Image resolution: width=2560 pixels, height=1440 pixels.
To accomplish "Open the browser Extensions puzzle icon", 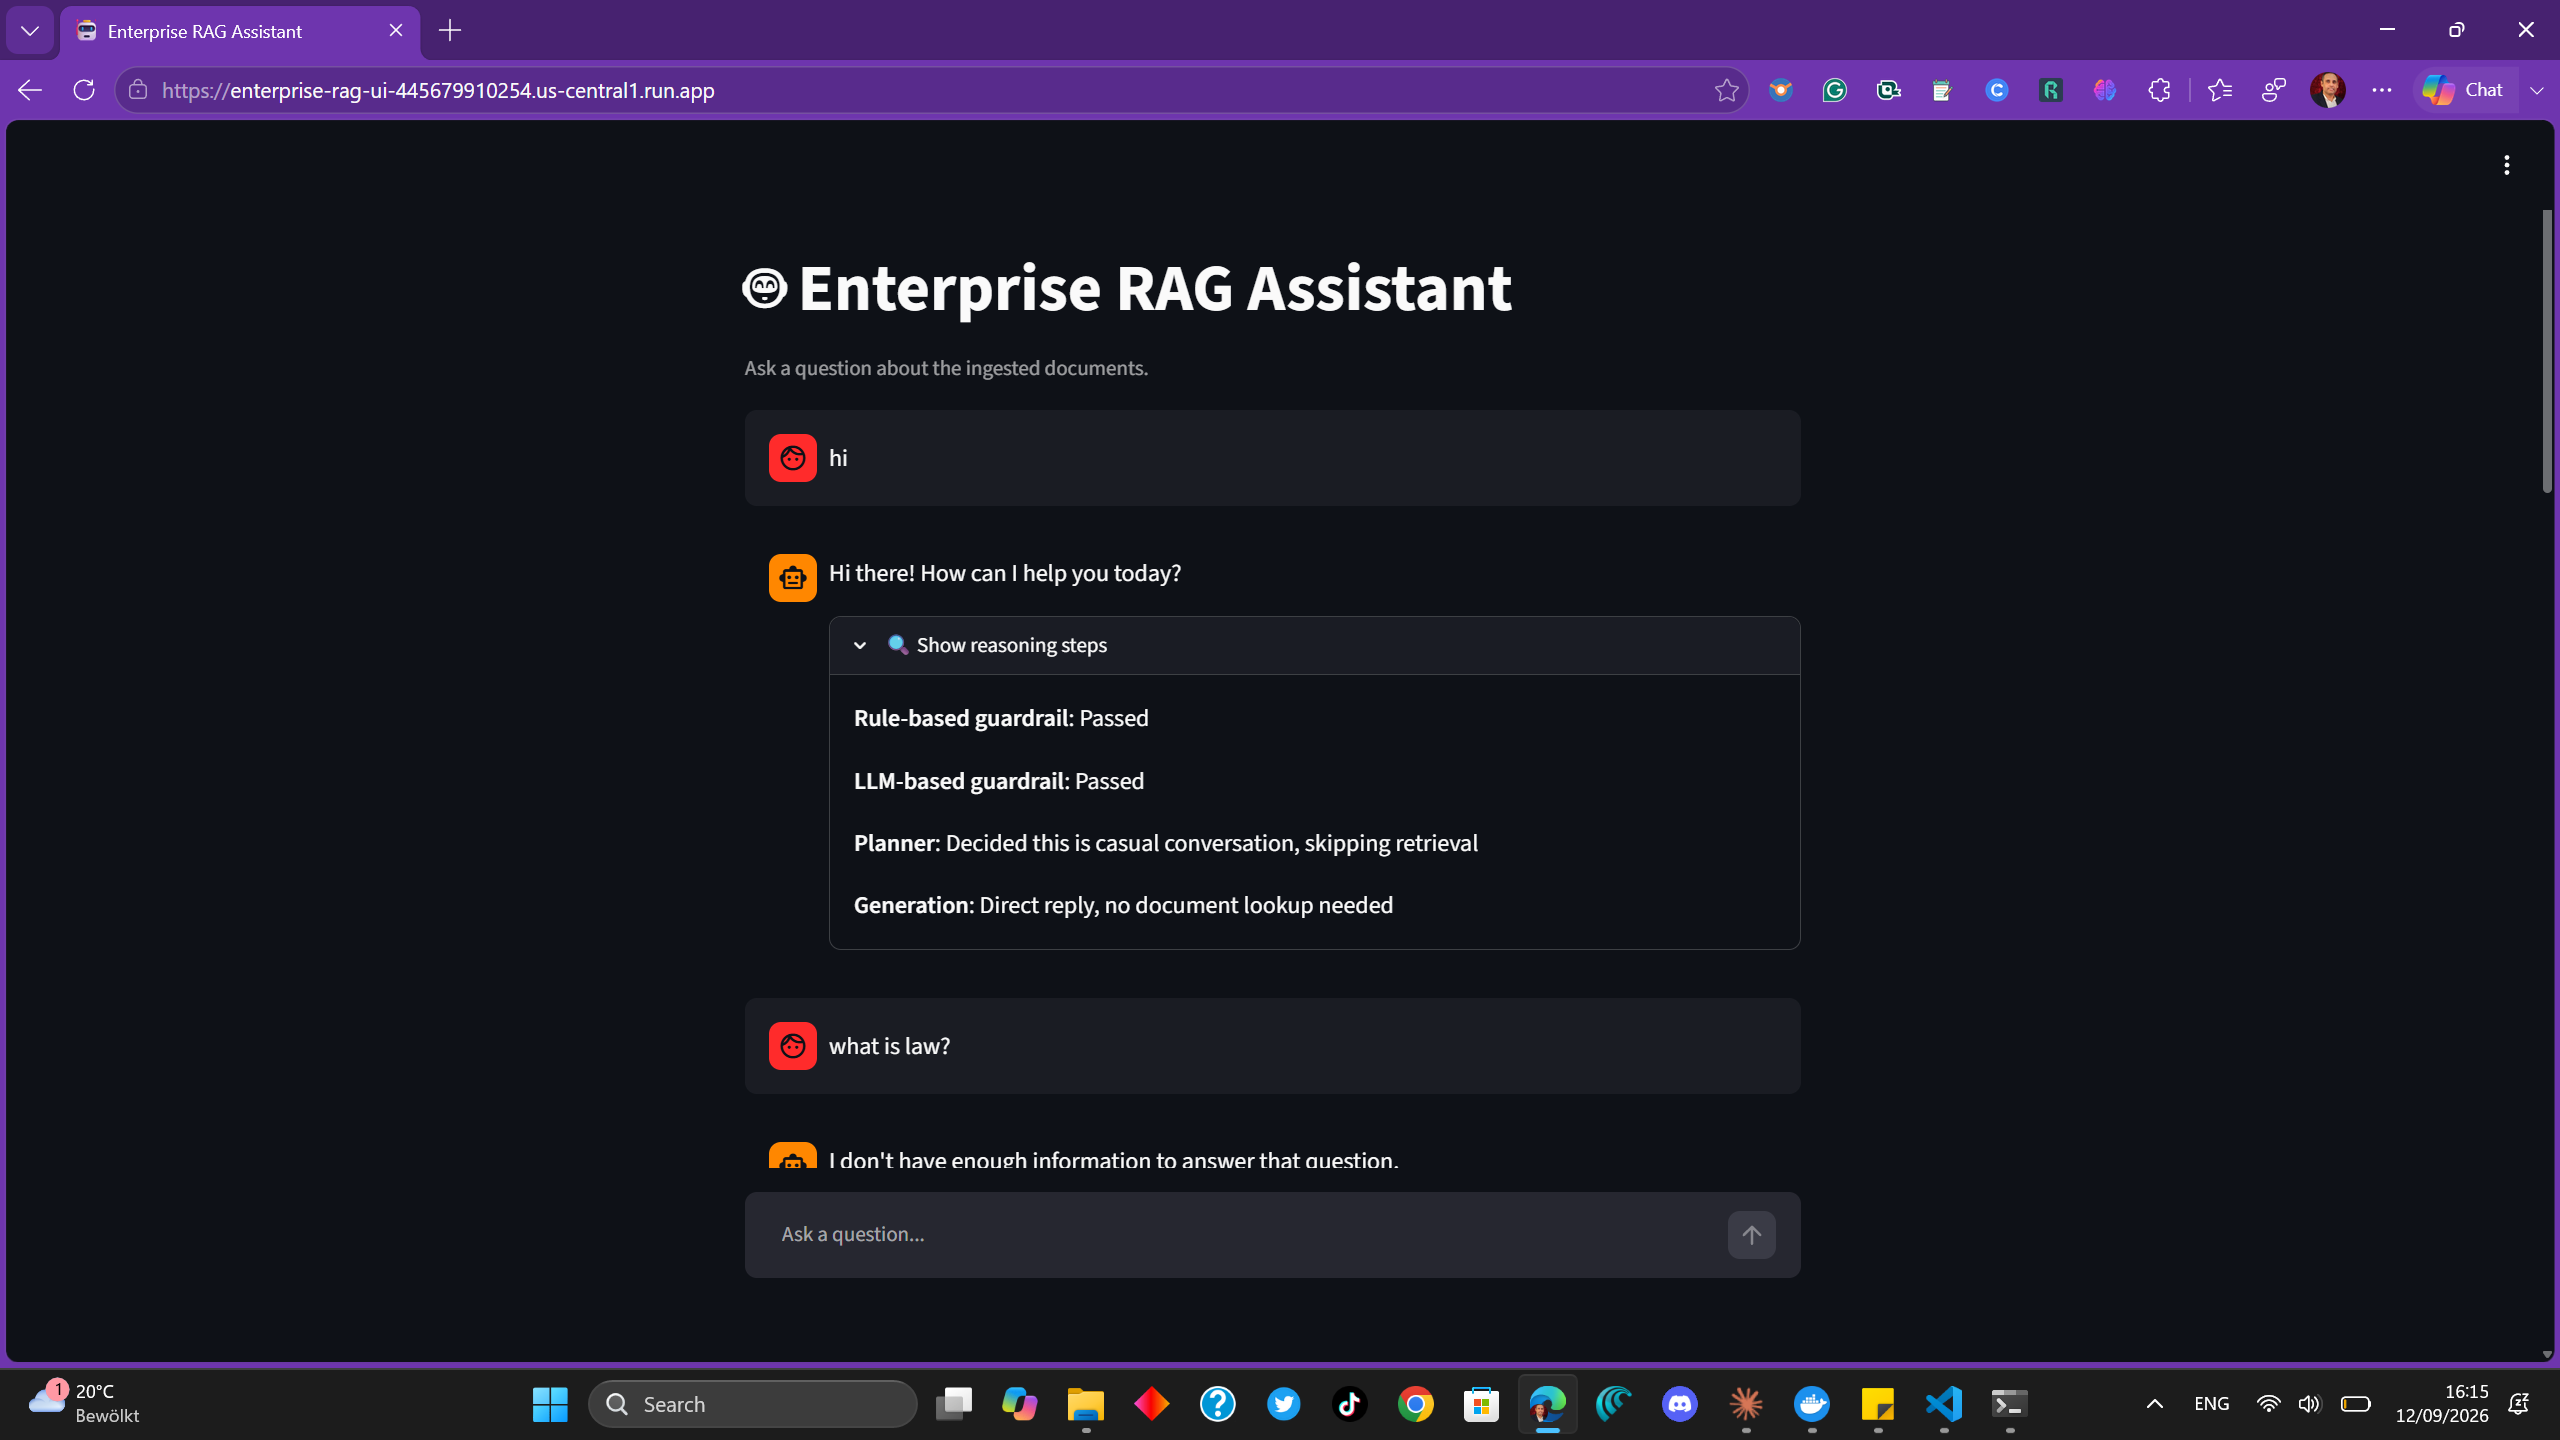I will click(x=2159, y=90).
